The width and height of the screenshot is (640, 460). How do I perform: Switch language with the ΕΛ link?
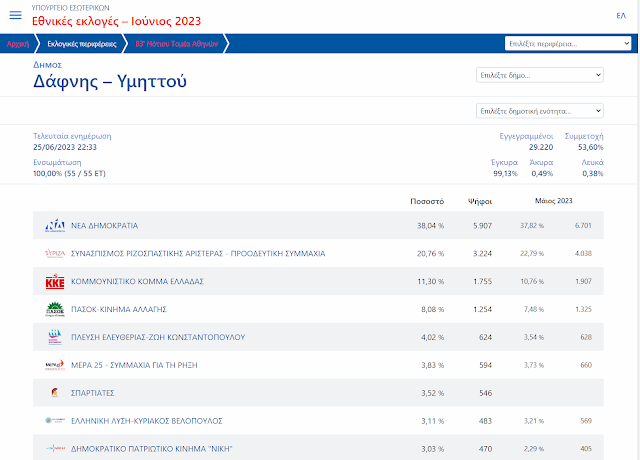click(x=621, y=16)
